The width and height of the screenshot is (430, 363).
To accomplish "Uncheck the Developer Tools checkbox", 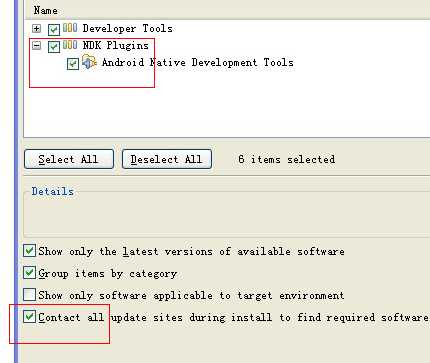I will pyautogui.click(x=54, y=29).
